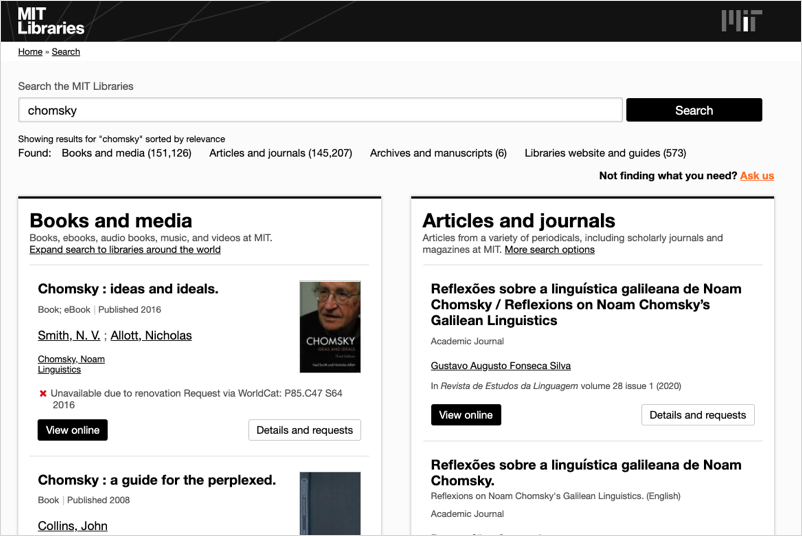This screenshot has height=536, width=802.
Task: Open article Reflexões sobre... / Reflexions on Noam Chomsky's Galilean Linguistics
Action: pos(586,305)
